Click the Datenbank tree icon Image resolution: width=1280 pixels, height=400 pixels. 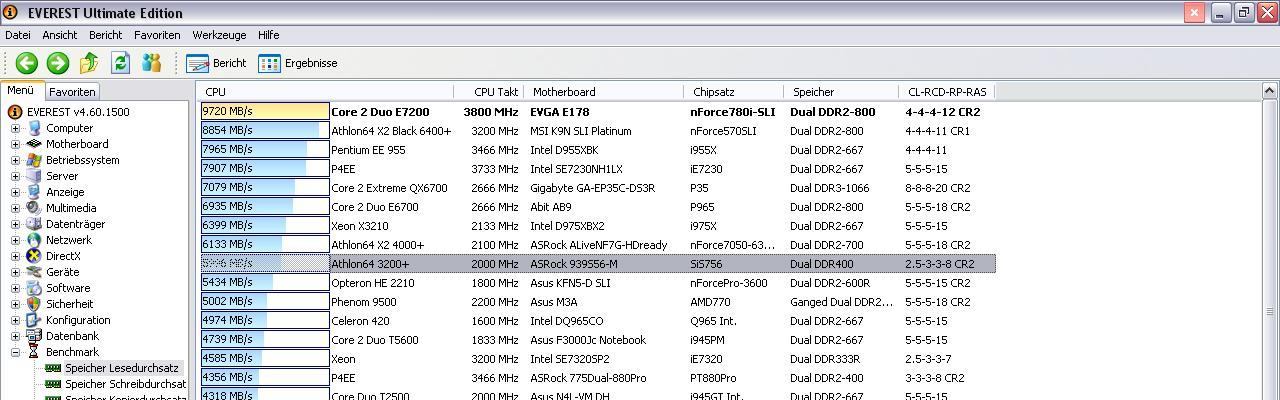coord(35,336)
